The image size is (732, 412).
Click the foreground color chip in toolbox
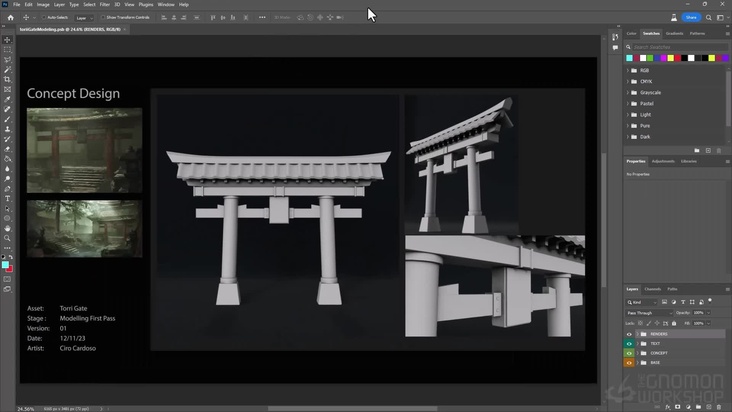(5, 265)
